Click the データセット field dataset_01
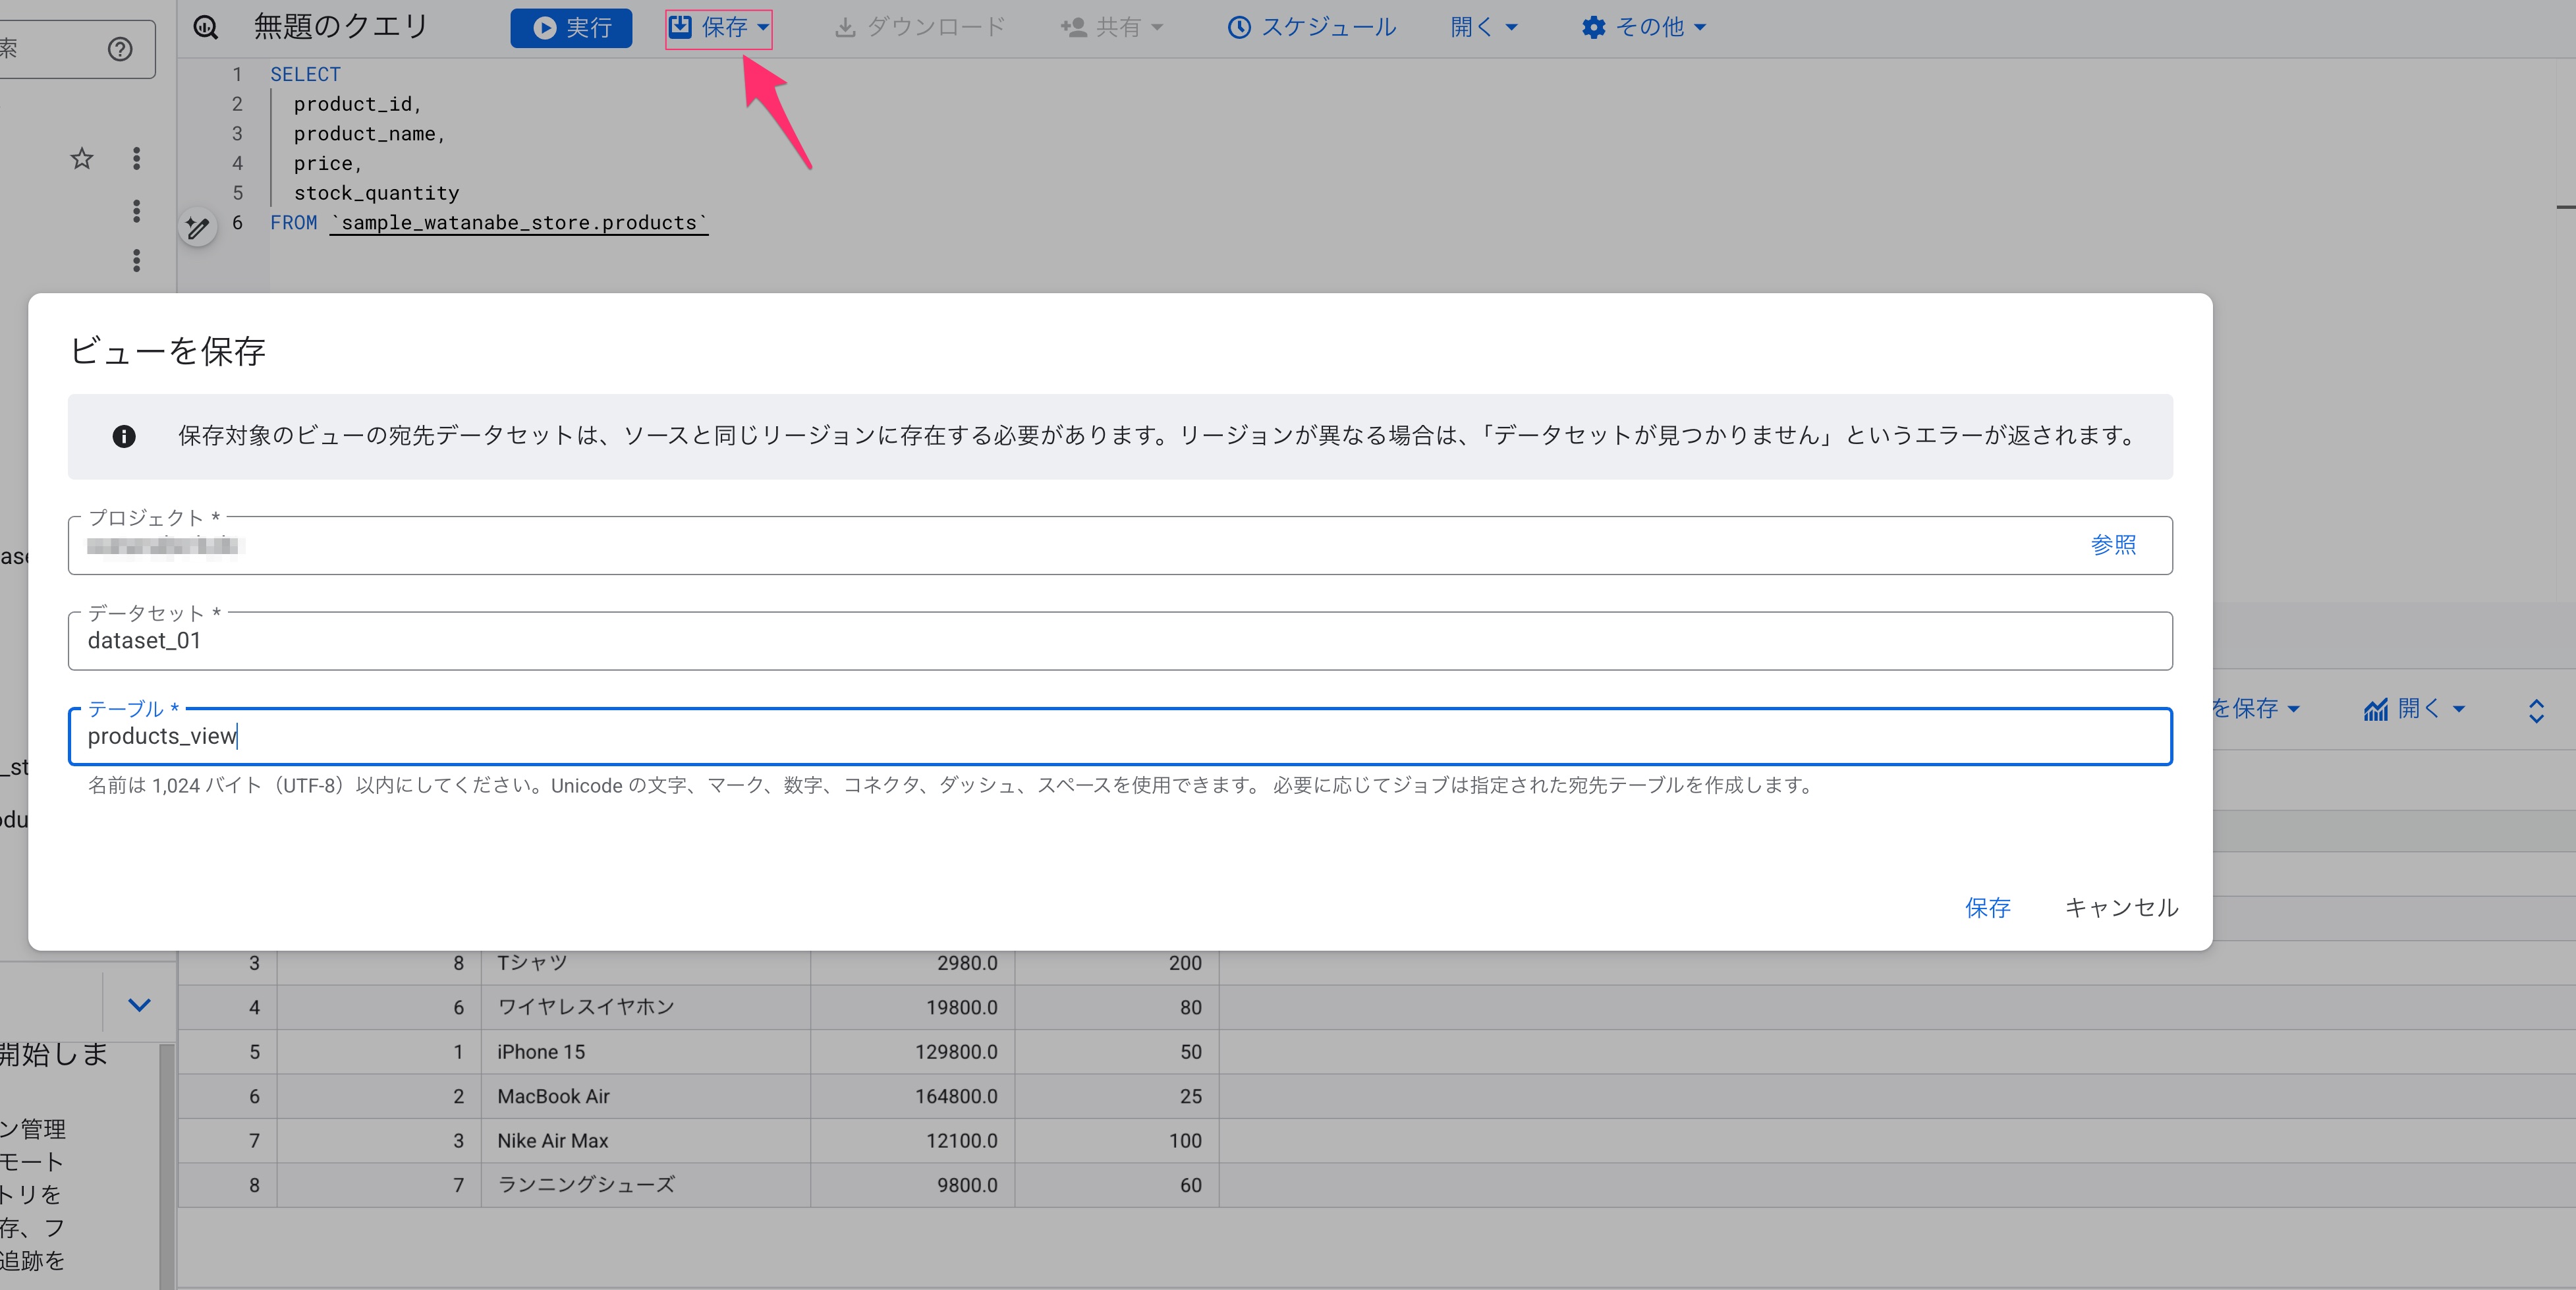 pos(1120,641)
